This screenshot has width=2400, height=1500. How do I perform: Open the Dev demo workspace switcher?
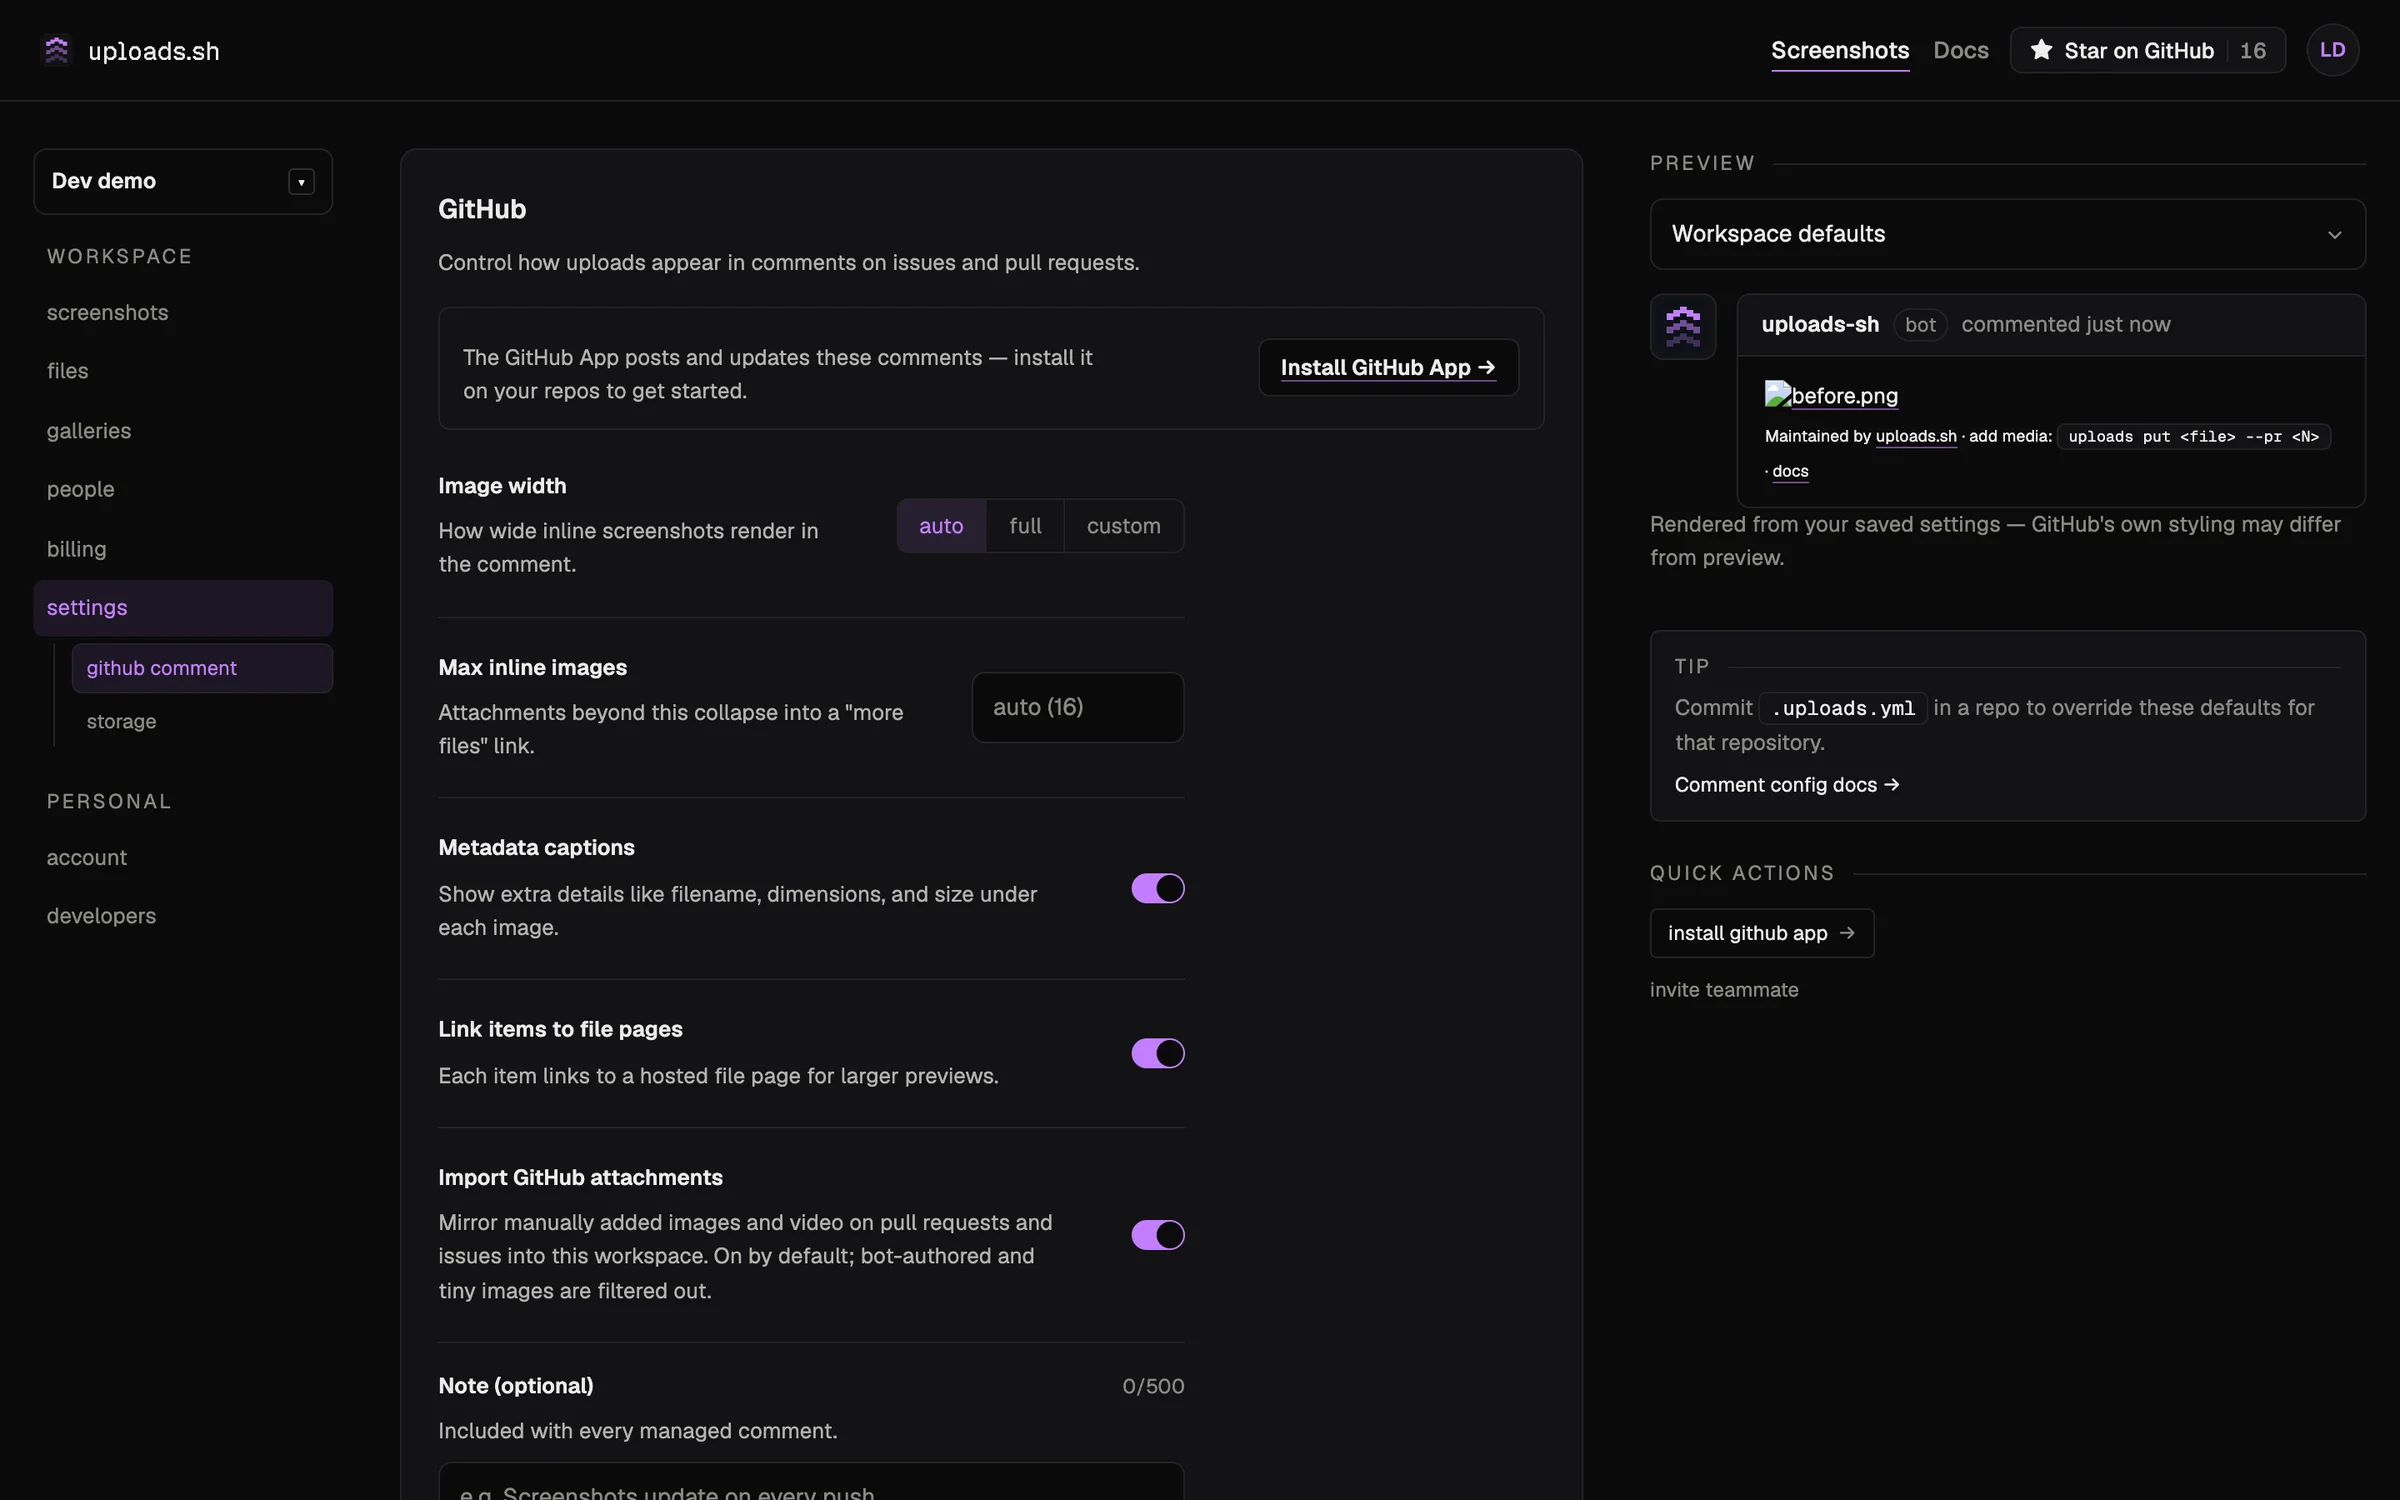[x=183, y=181]
